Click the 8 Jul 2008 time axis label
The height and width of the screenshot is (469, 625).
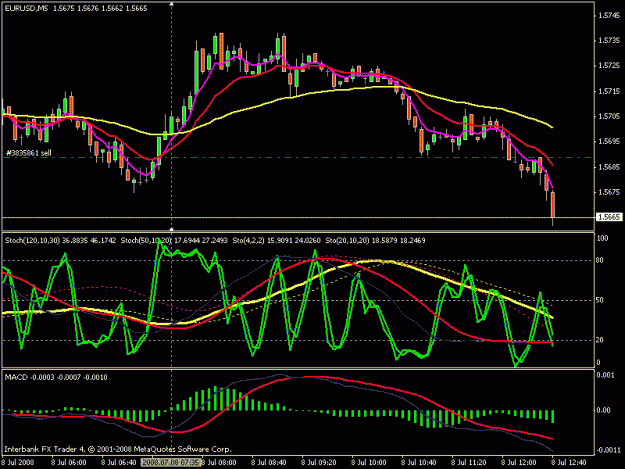coord(18,463)
